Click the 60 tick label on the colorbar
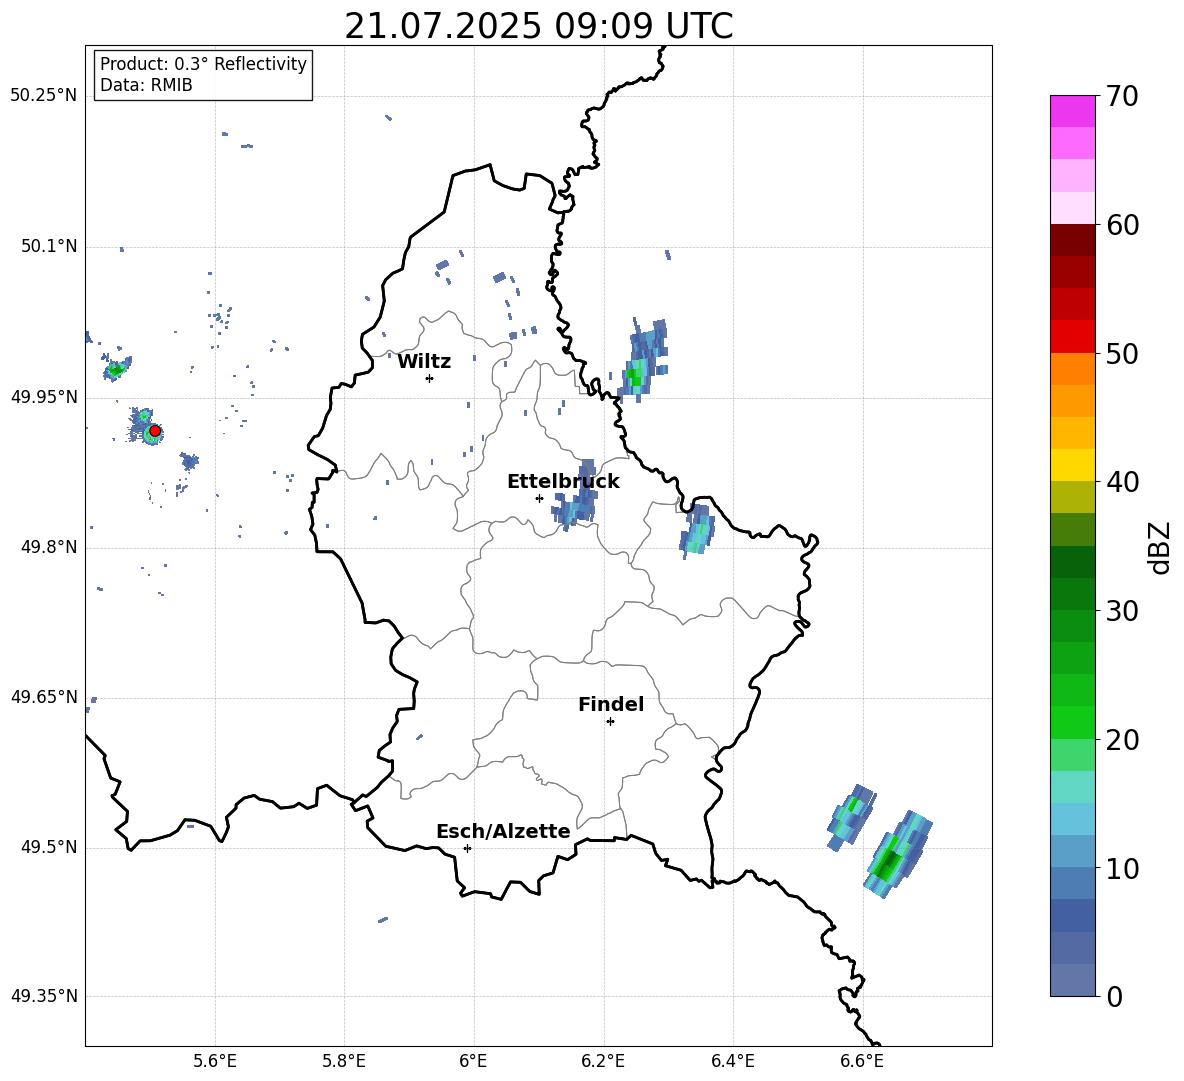Screen dimensions: 1184x1081 point(1122,225)
